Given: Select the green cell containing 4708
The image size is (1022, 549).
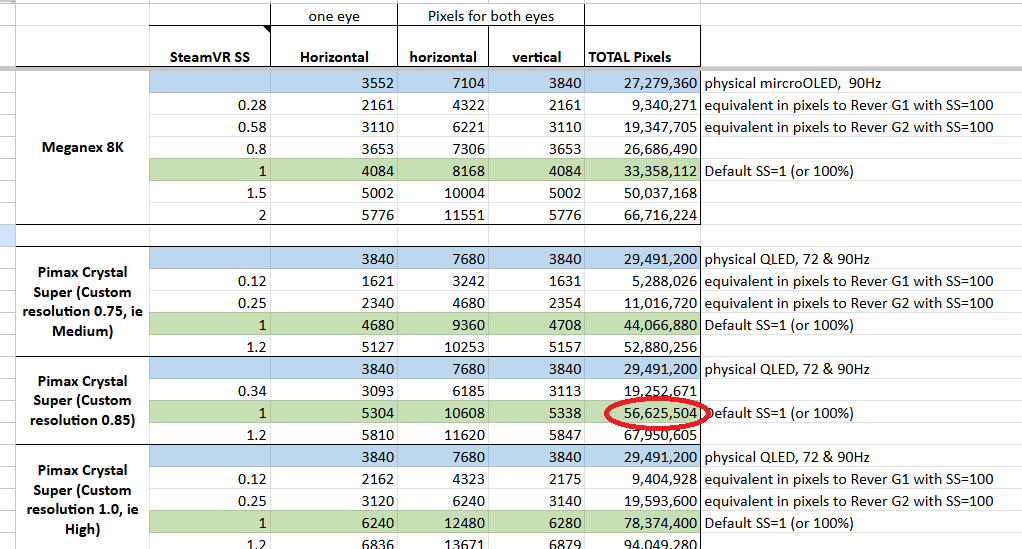Looking at the screenshot, I should pos(536,325).
